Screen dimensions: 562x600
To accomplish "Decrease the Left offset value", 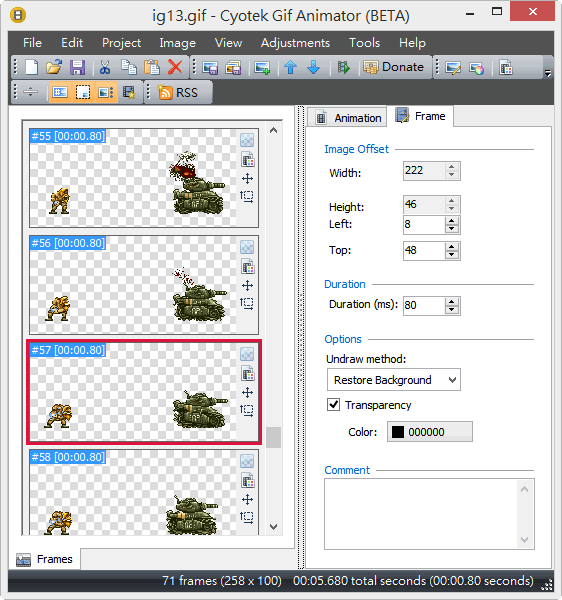I will pyautogui.click(x=452, y=229).
